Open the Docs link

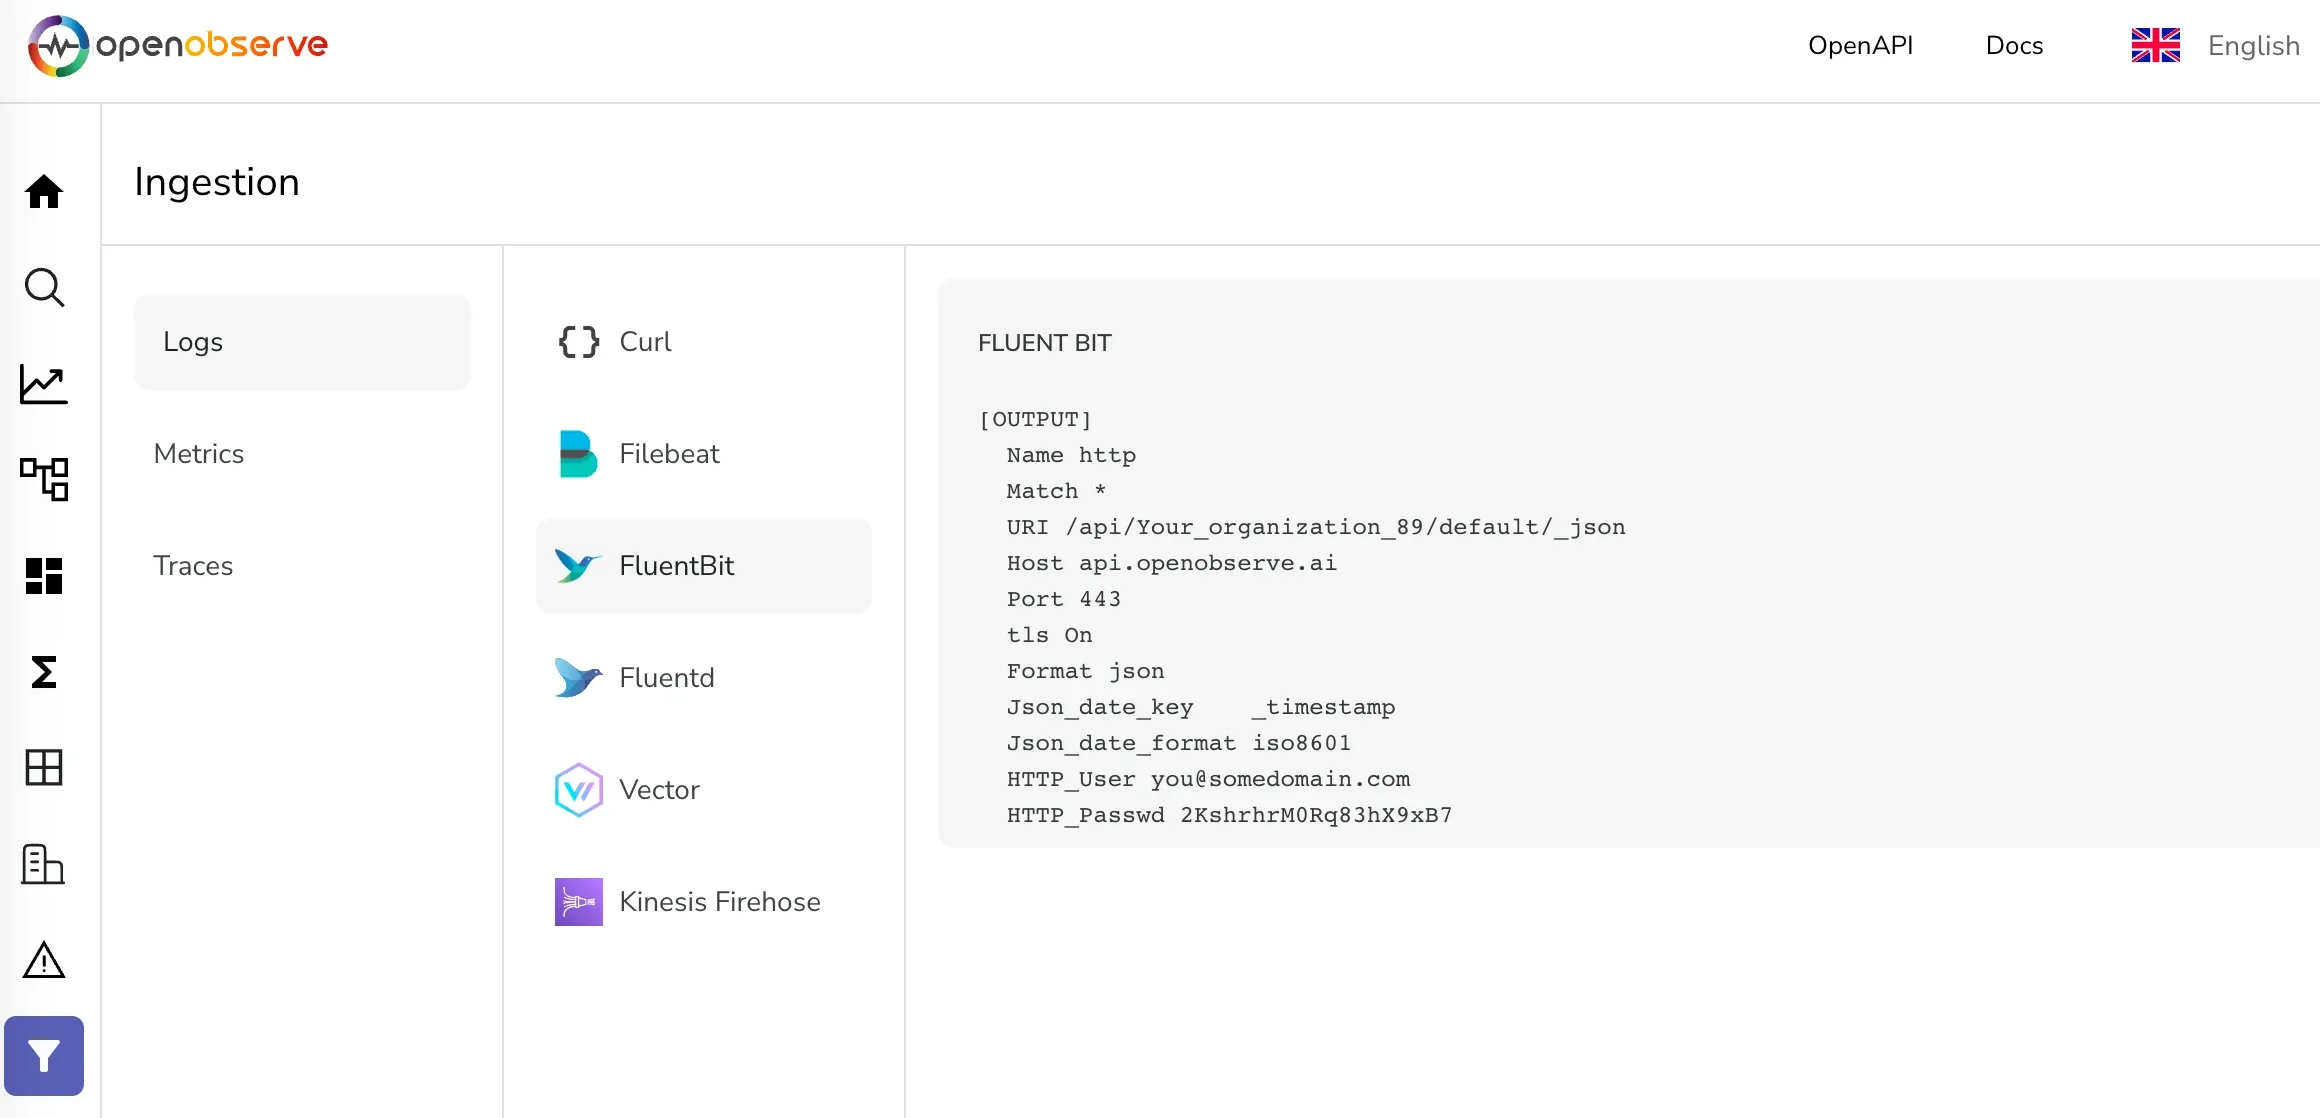(x=2015, y=45)
